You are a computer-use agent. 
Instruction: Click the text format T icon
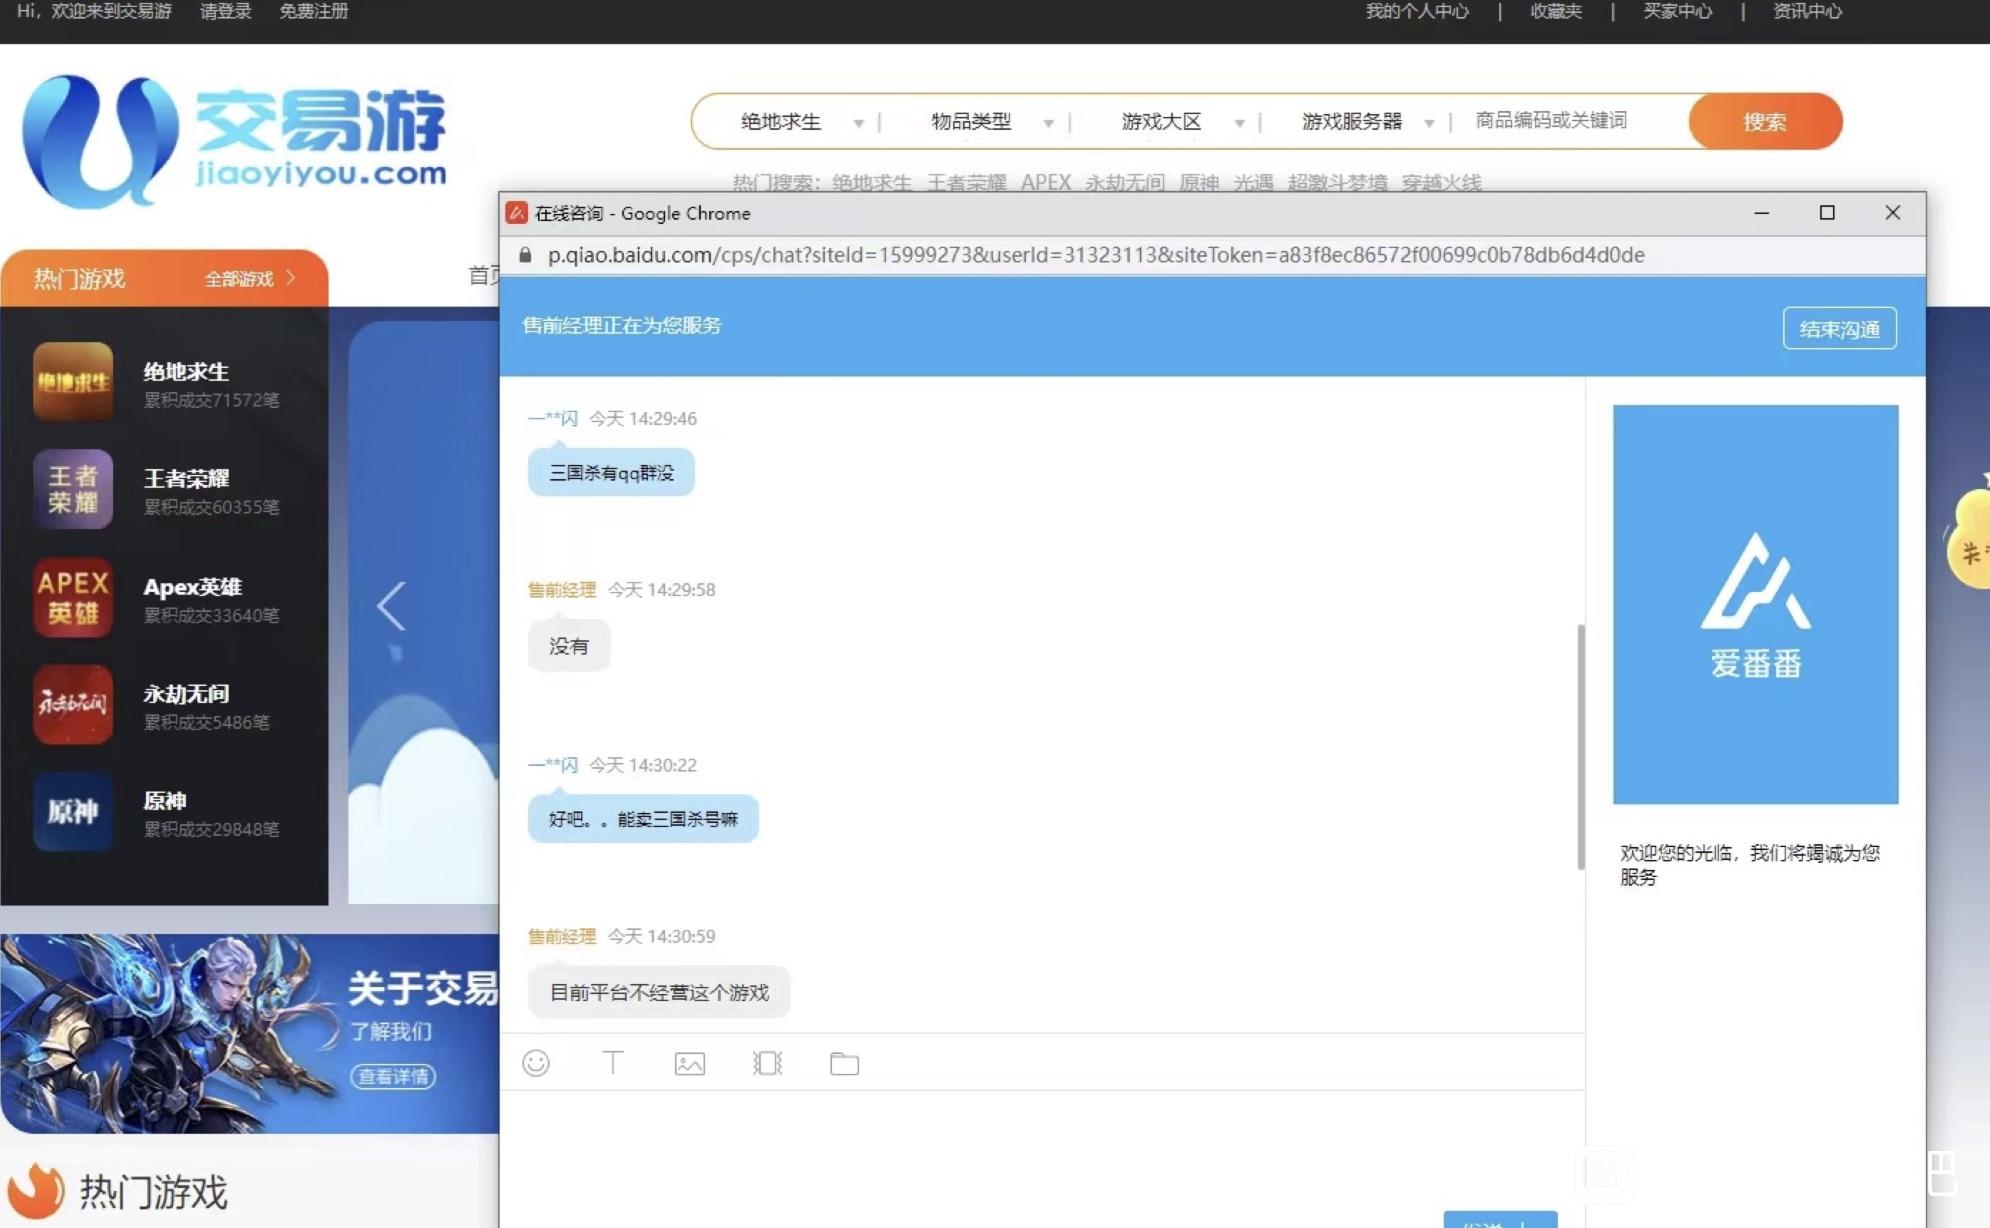(x=612, y=1063)
